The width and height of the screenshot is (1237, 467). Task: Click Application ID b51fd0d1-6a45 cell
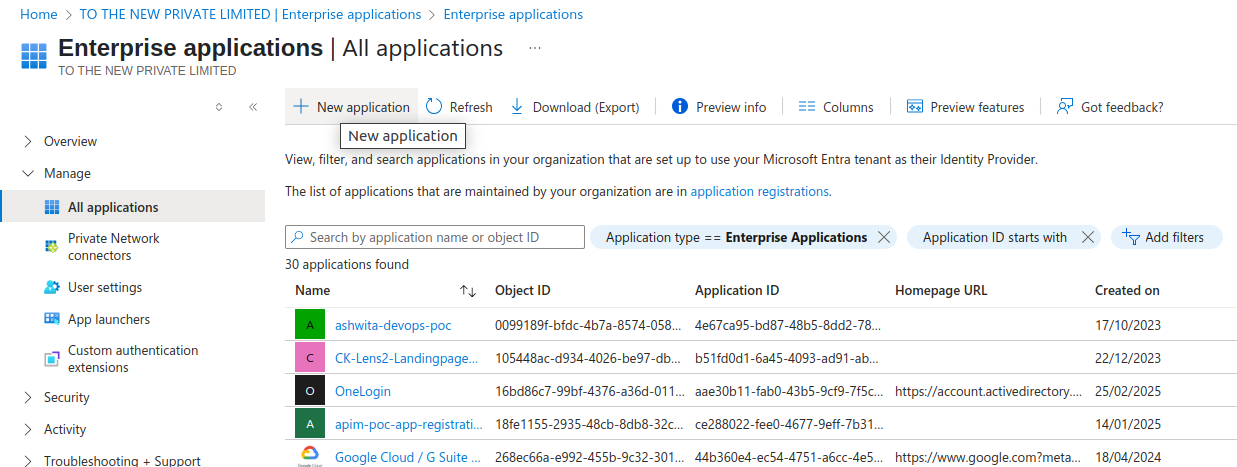[x=788, y=358]
